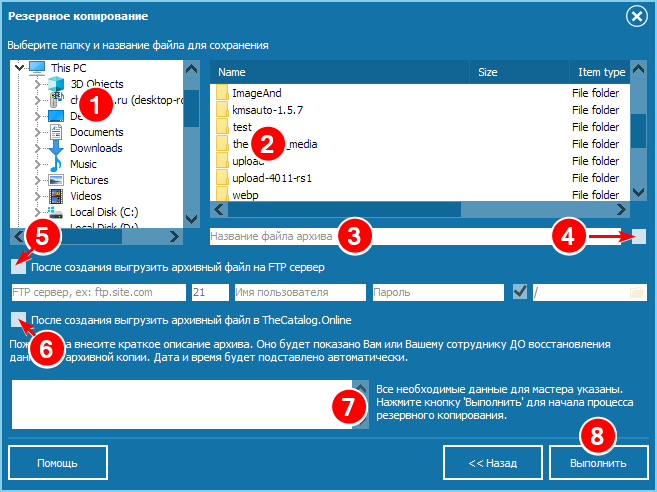Click folder tree scroll up arrow
Viewport: 657px width, 492px height.
[191, 68]
